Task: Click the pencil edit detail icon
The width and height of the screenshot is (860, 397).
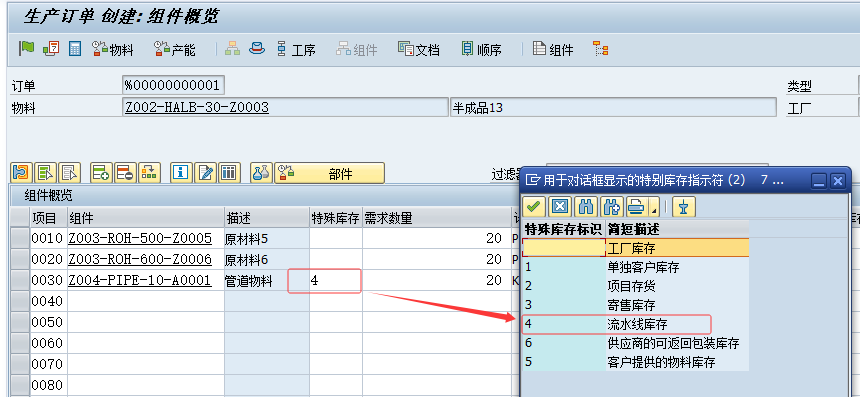Action: 206,173
